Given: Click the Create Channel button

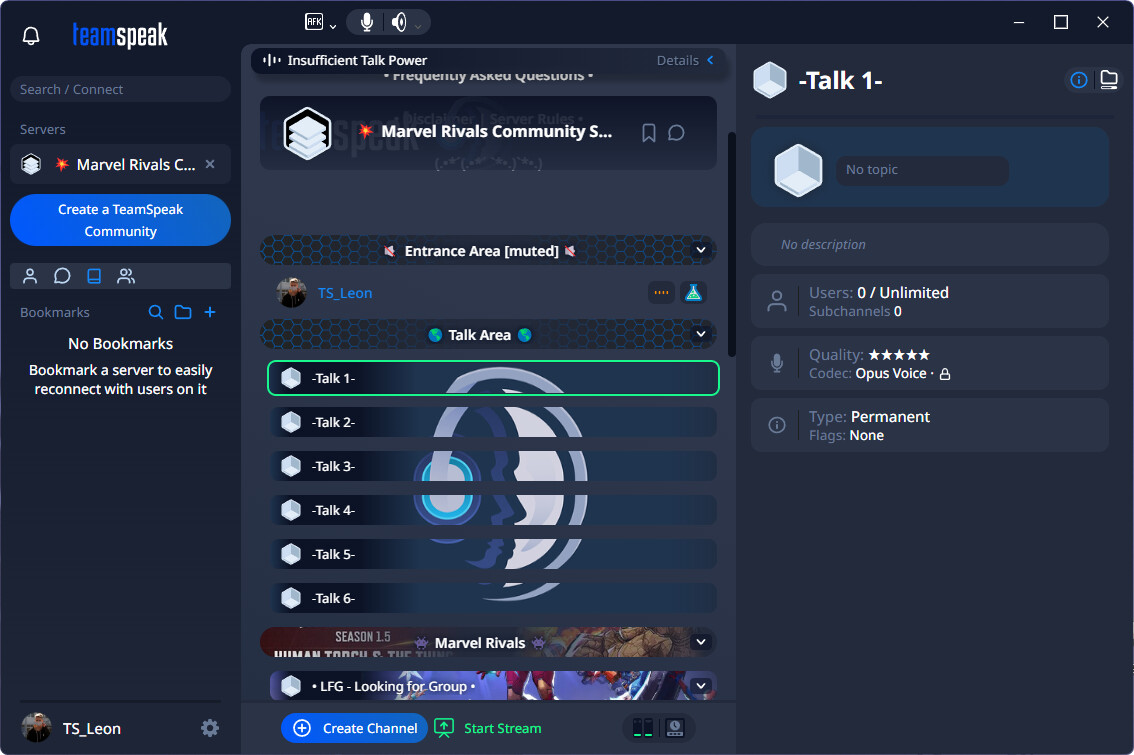Looking at the screenshot, I should 355,728.
